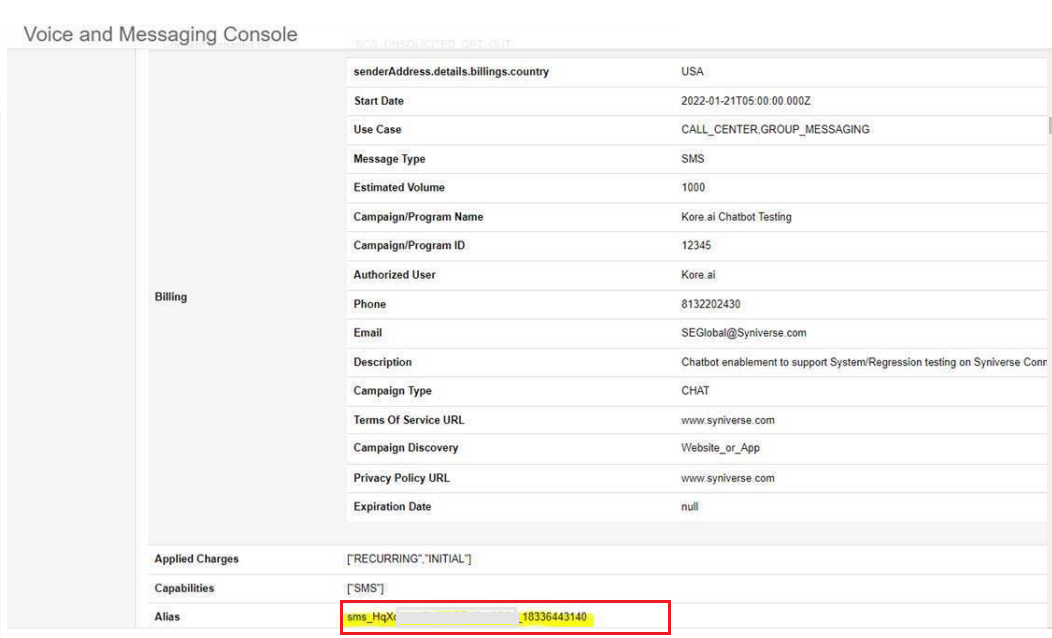The width and height of the screenshot is (1052, 638).
Task: Click the Campaign/Program ID value 12345
Action: [x=698, y=245]
